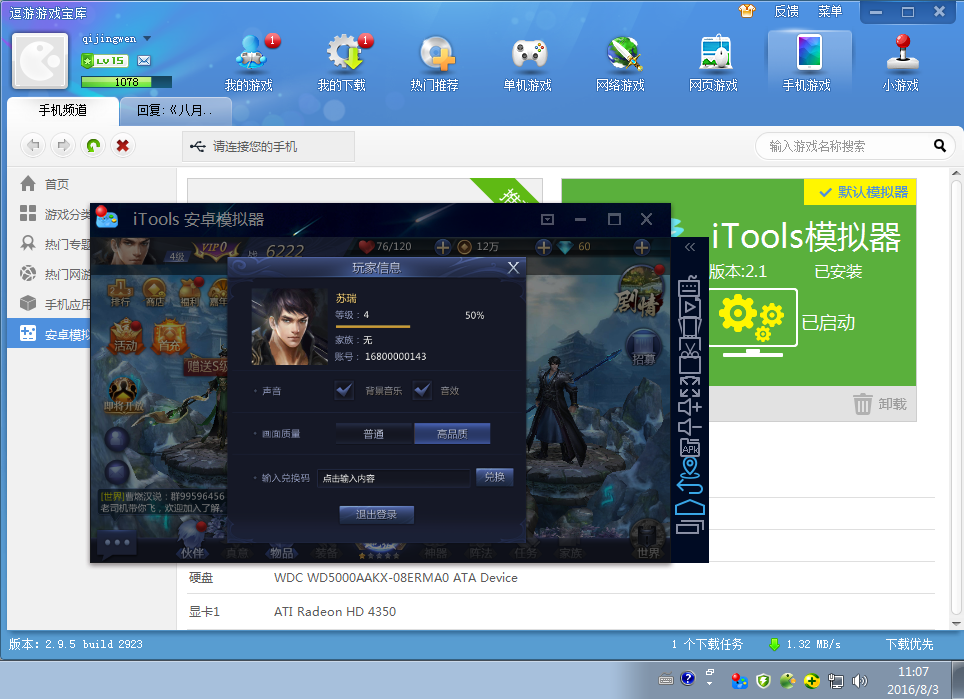Open the iTools emulator title bar dropdown menu
Image resolution: width=964 pixels, height=699 pixels.
tap(548, 219)
